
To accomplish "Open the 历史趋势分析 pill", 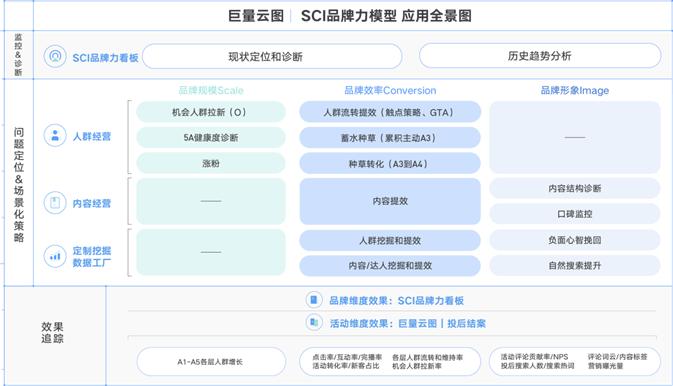I will (x=540, y=56).
